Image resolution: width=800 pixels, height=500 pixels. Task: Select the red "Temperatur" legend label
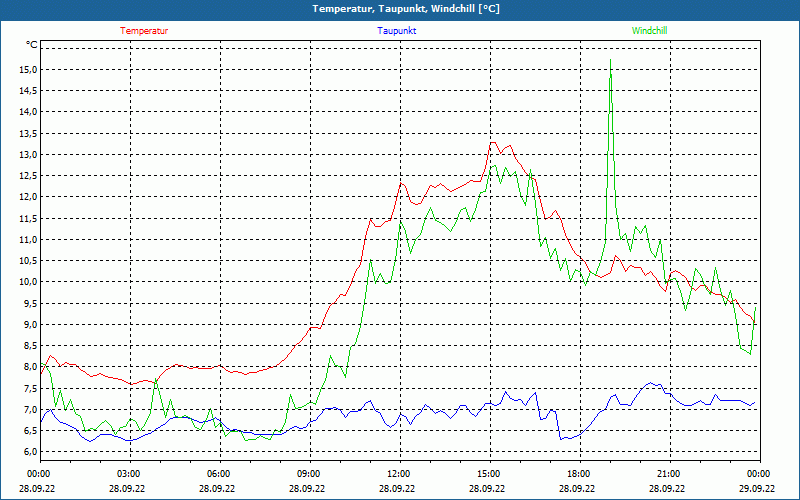click(144, 31)
